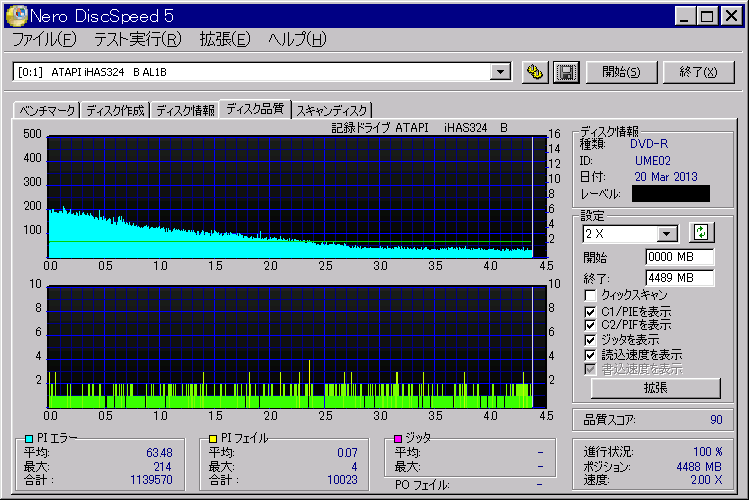This screenshot has width=749, height=500.
Task: Click the PI error graph
Action: [297, 197]
